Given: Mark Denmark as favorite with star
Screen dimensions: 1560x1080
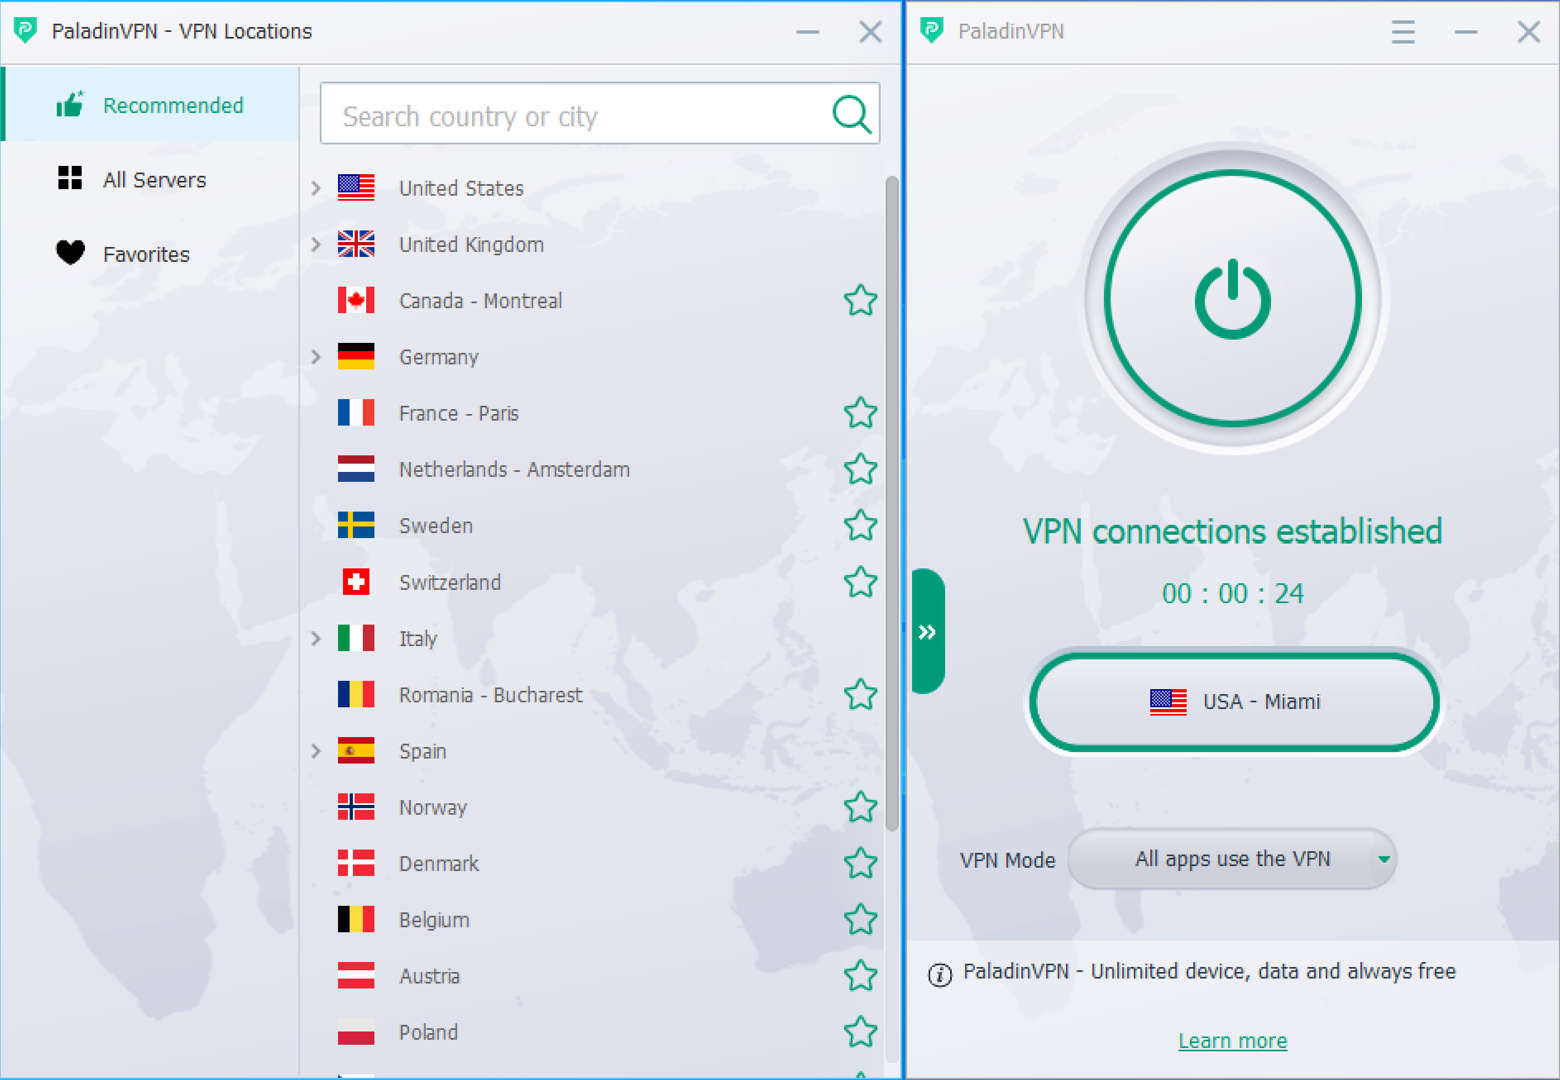Looking at the screenshot, I should 860,863.
